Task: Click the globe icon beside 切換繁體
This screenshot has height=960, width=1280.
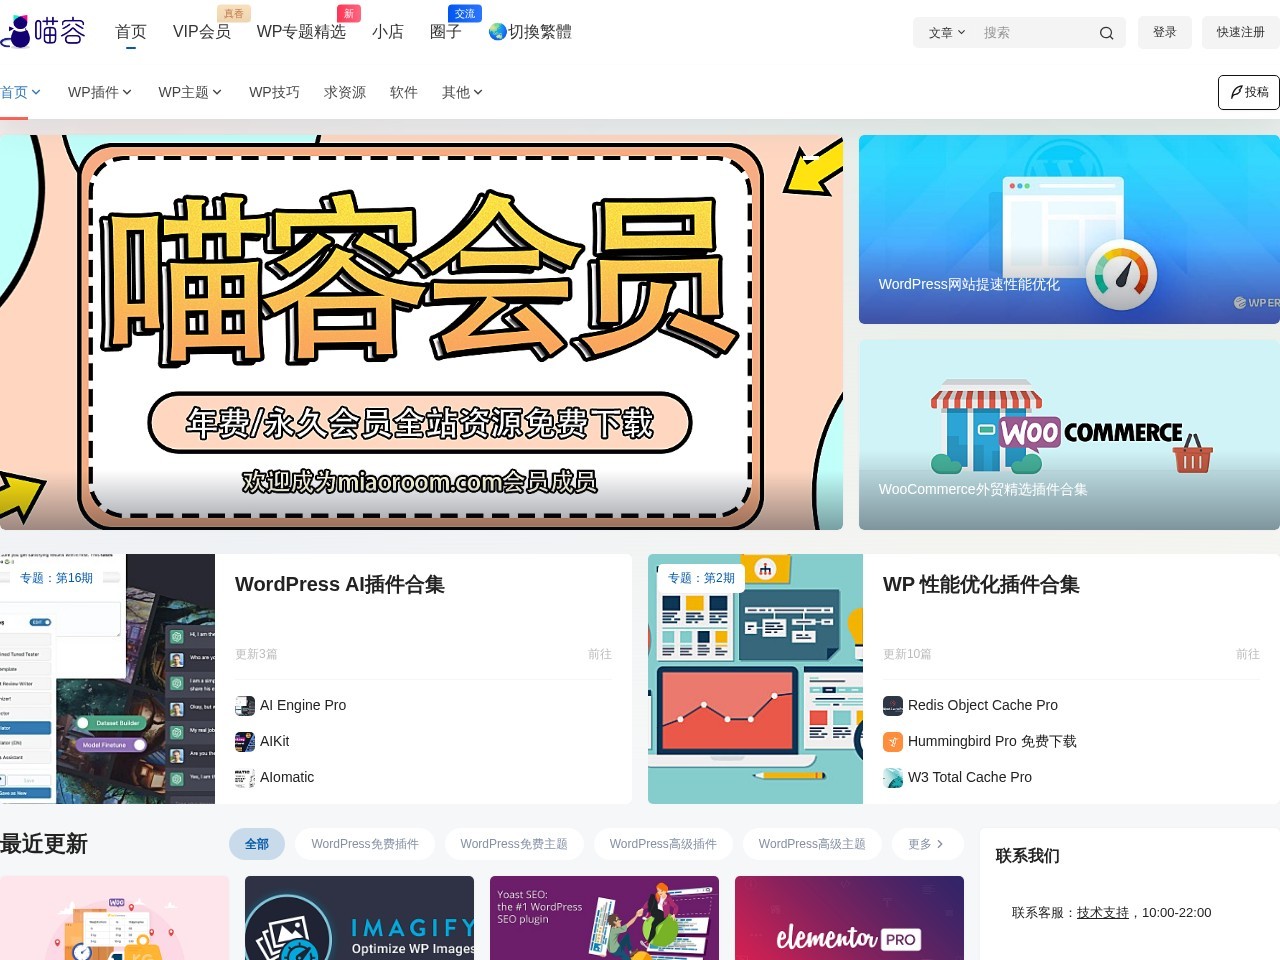Action: (x=497, y=32)
